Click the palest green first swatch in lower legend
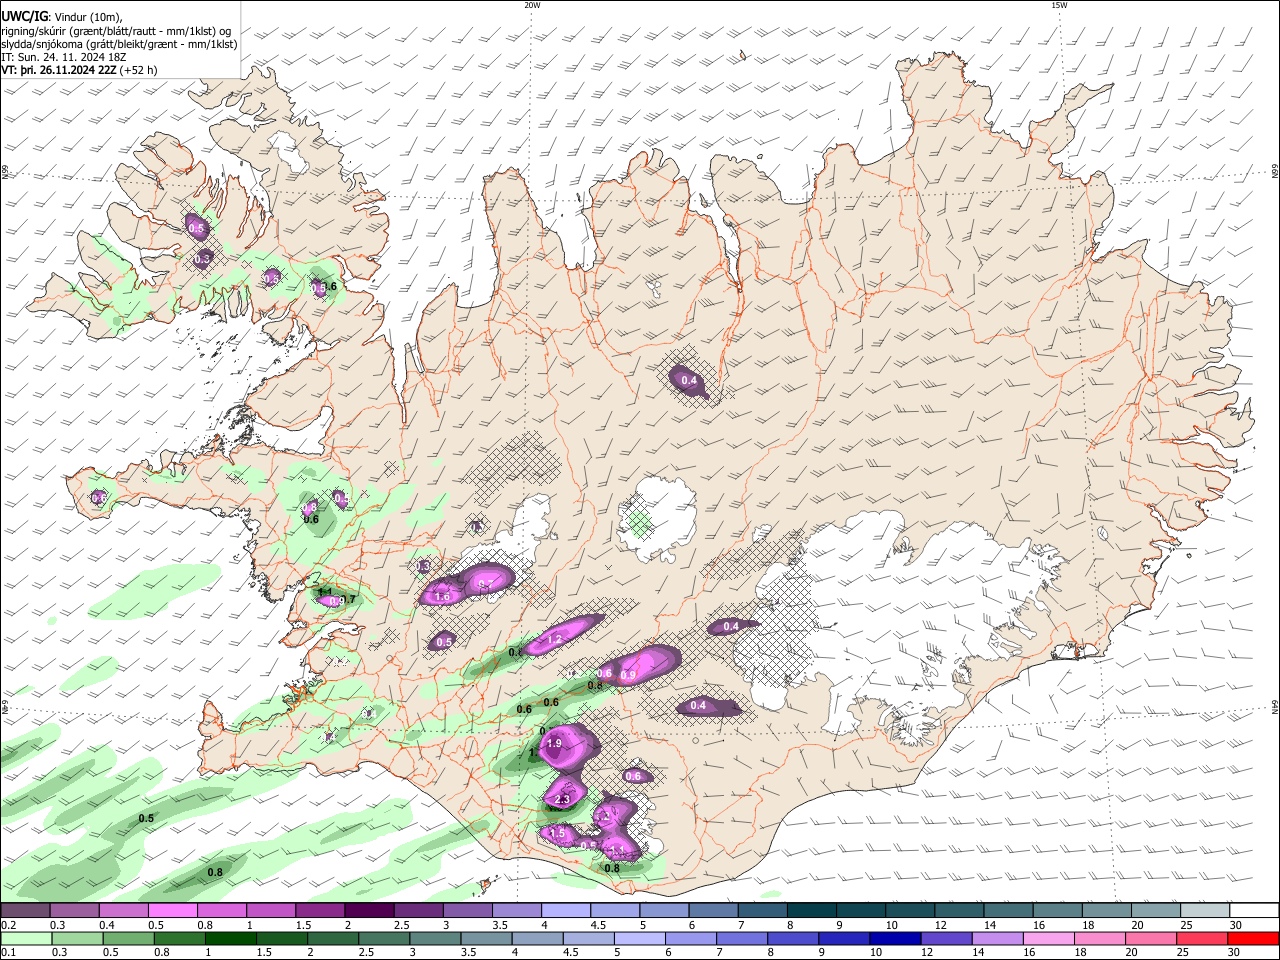 click(25, 938)
